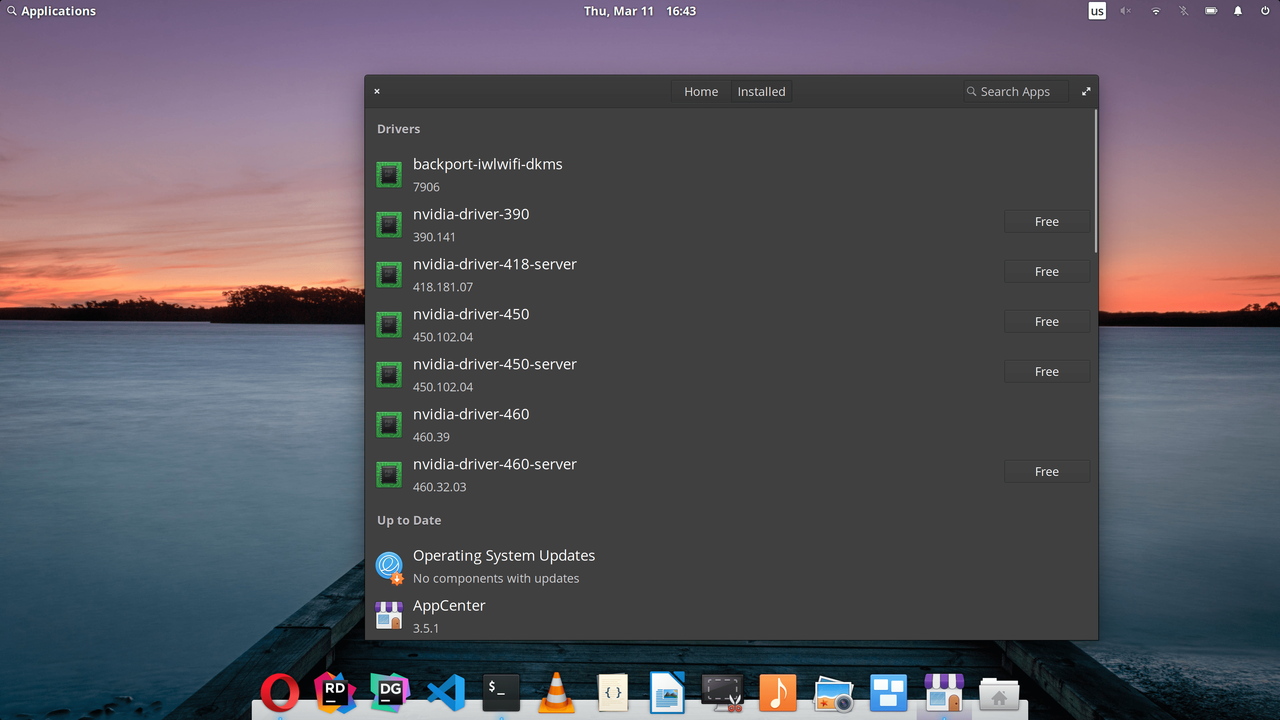The height and width of the screenshot is (720, 1280).
Task: Click Free button for nvidia-driver-418-server
Action: (1047, 271)
